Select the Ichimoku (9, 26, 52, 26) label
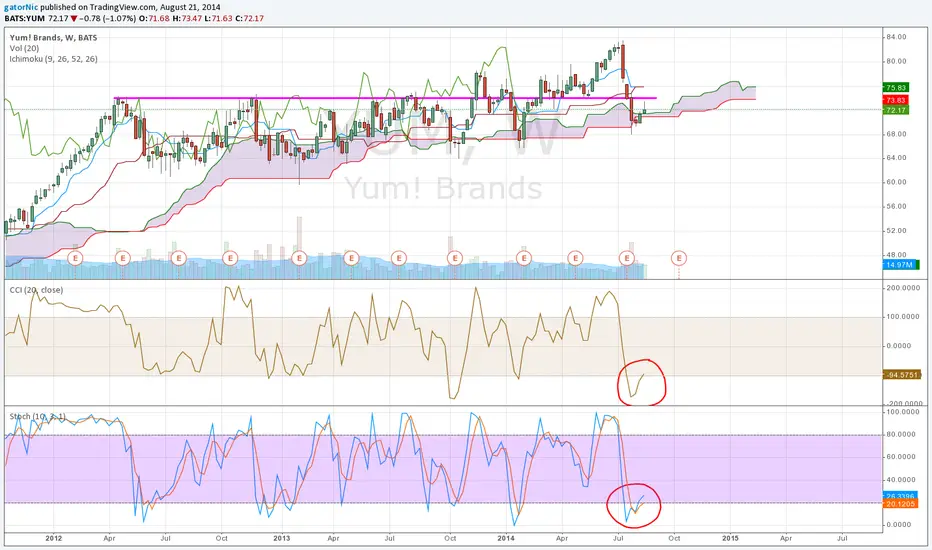 click(53, 59)
